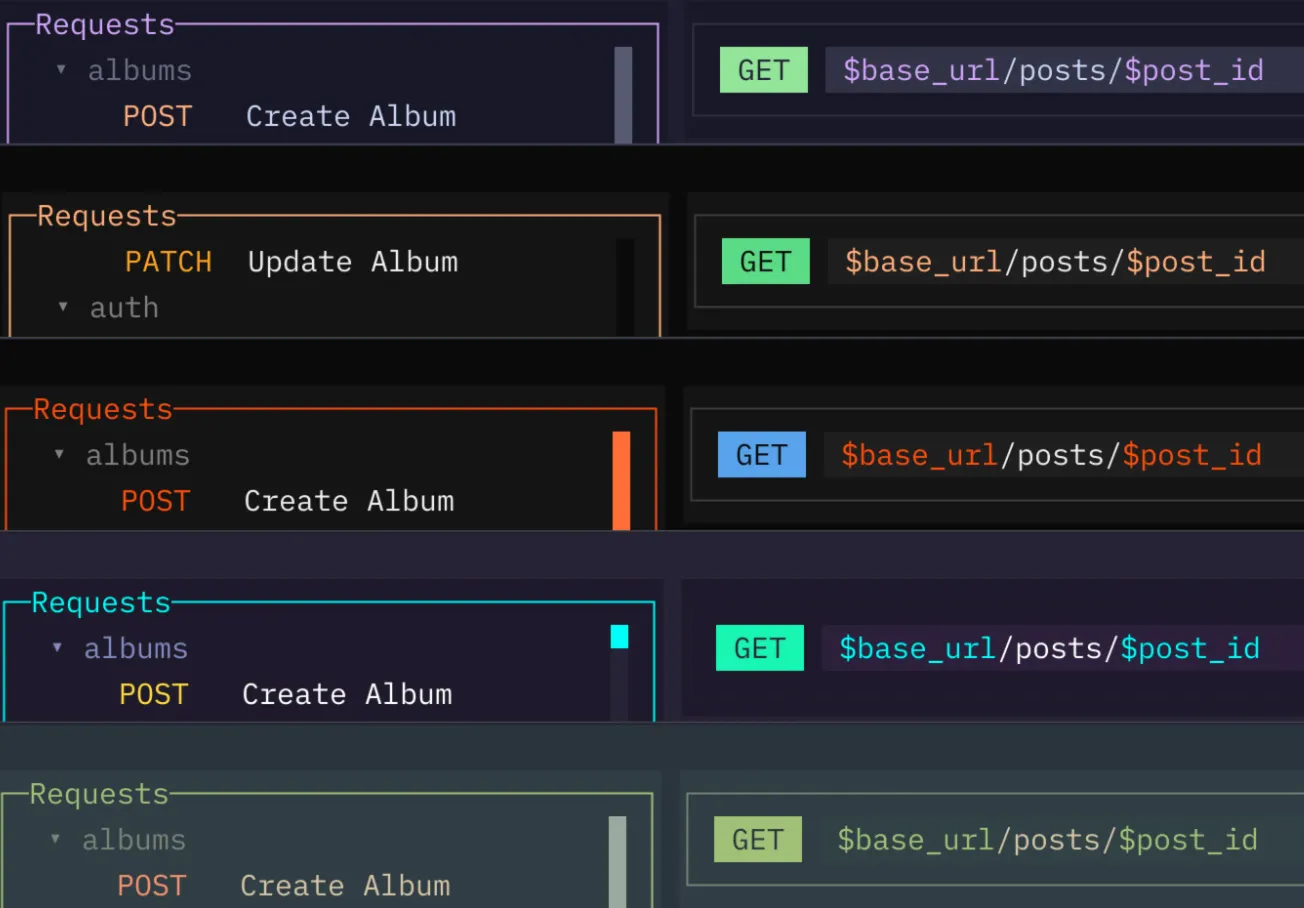
Task: Collapse albums folder in green-bordered Requests panel
Action: click(x=55, y=839)
